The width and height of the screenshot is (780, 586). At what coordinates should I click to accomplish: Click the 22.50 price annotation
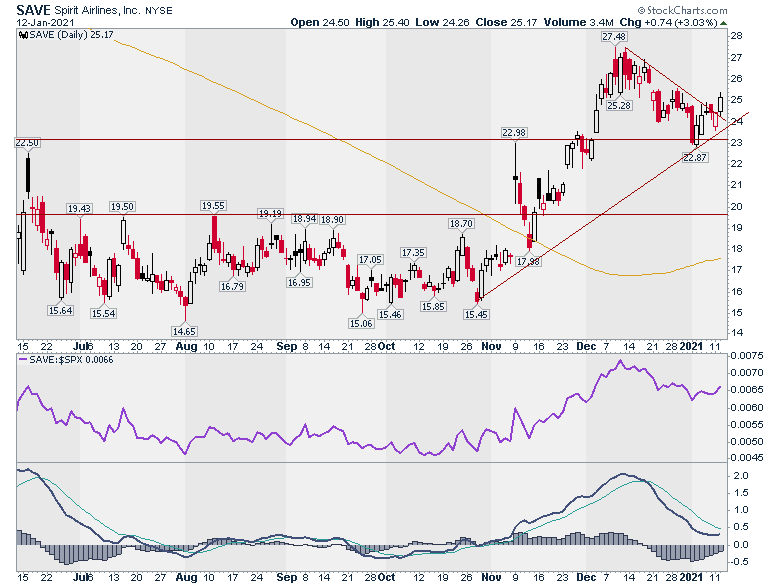click(x=27, y=143)
